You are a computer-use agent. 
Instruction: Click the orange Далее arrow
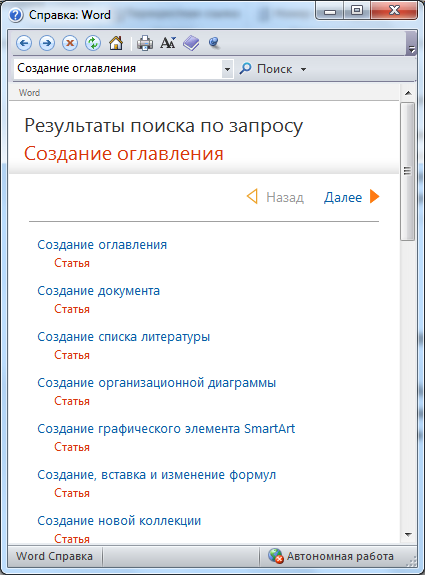pyautogui.click(x=374, y=196)
